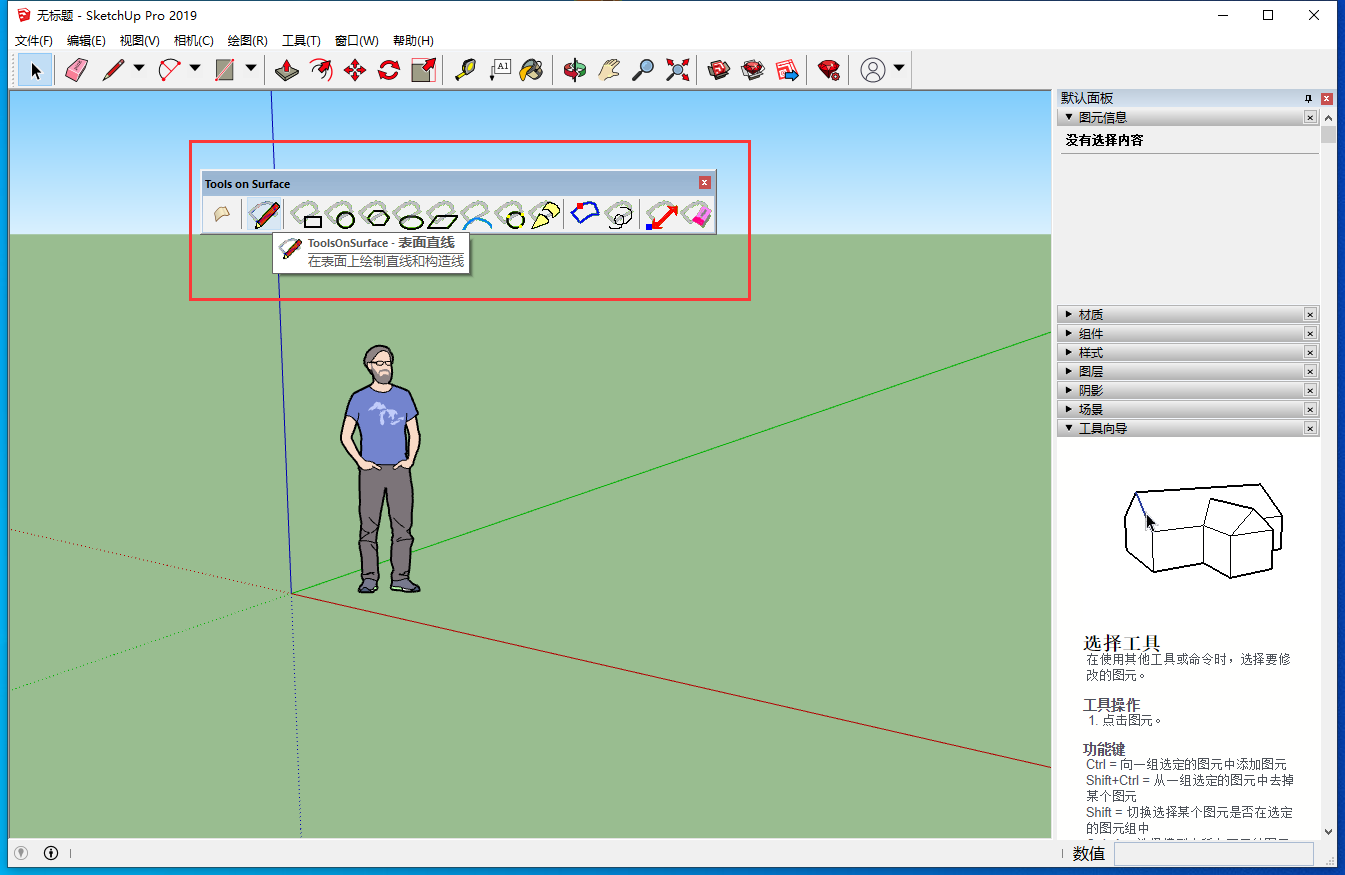Select blue Arc on Surface tool
This screenshot has width=1345, height=875.
click(477, 215)
